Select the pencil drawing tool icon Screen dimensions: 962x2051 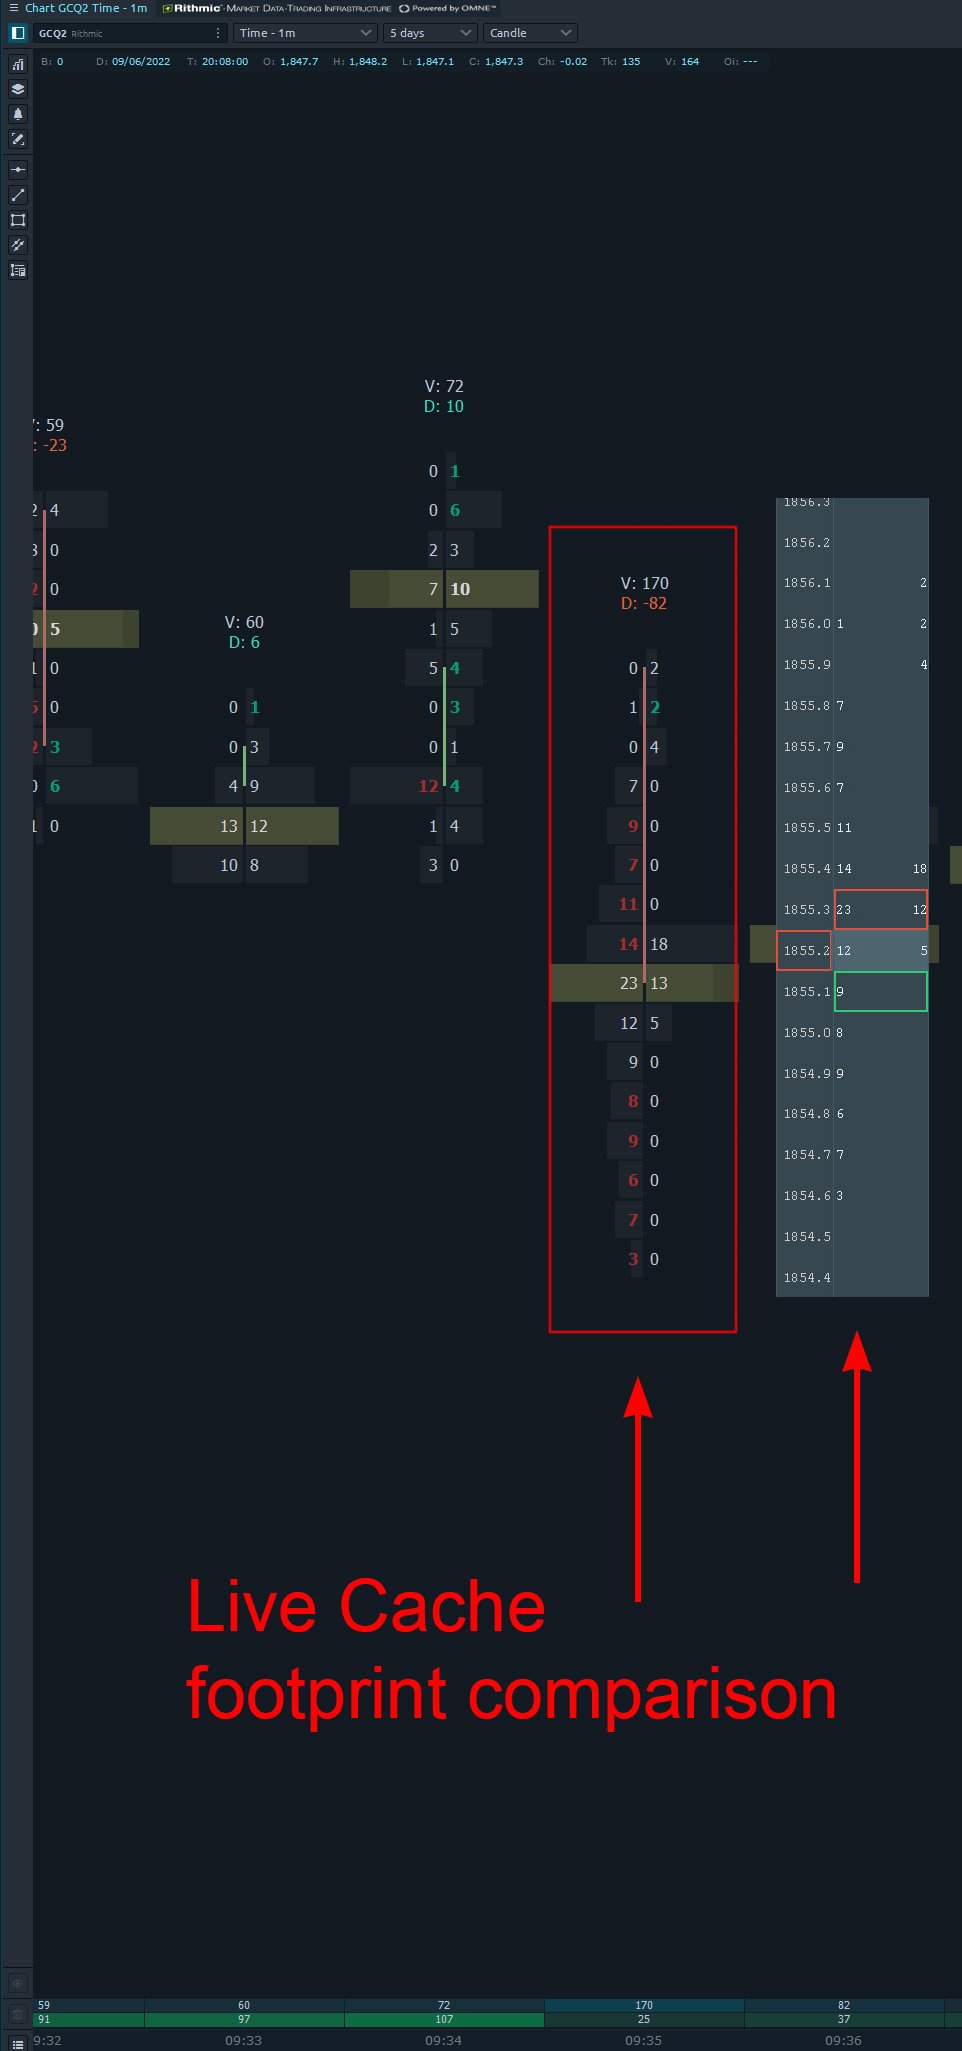coord(18,139)
